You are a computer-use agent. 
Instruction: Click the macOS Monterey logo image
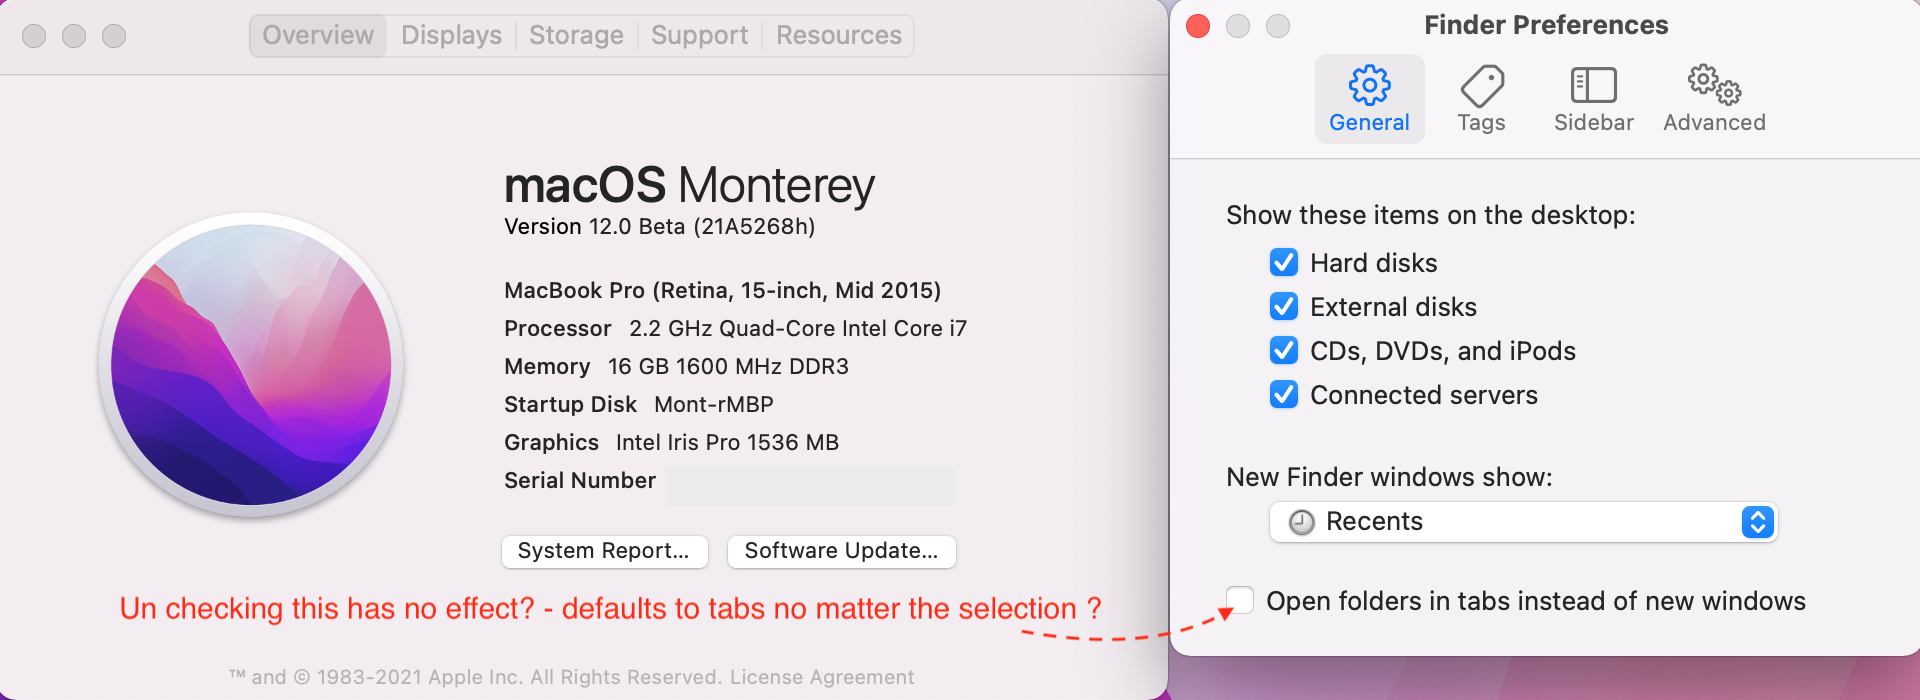[251, 363]
